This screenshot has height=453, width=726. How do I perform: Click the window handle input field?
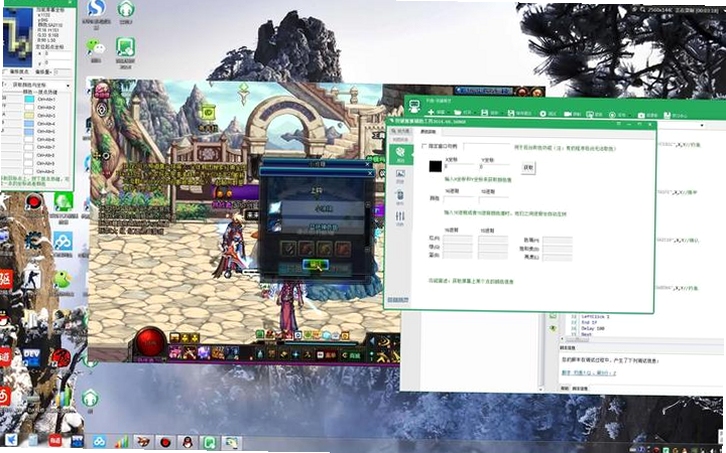[x=486, y=147]
